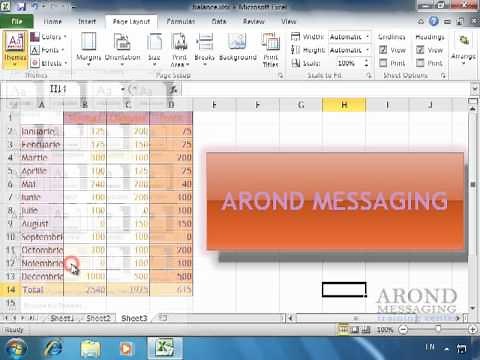Switch to the Data tab
This screenshot has width=480, height=360.
[x=219, y=21]
